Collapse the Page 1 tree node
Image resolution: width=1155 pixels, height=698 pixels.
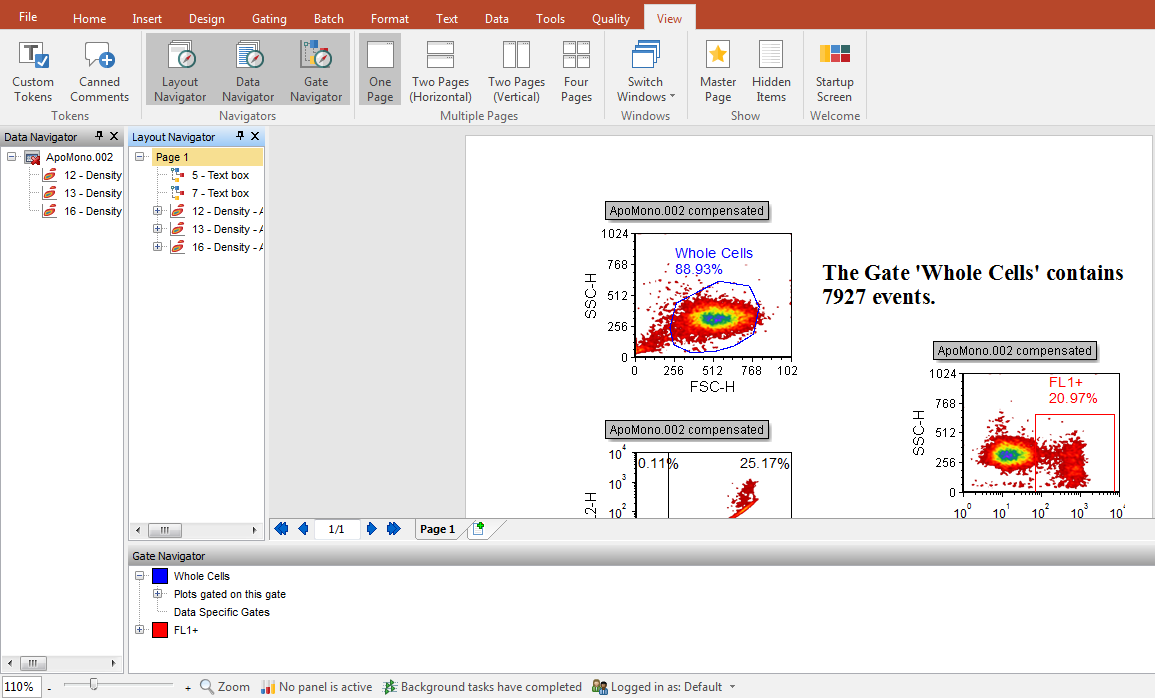139,157
